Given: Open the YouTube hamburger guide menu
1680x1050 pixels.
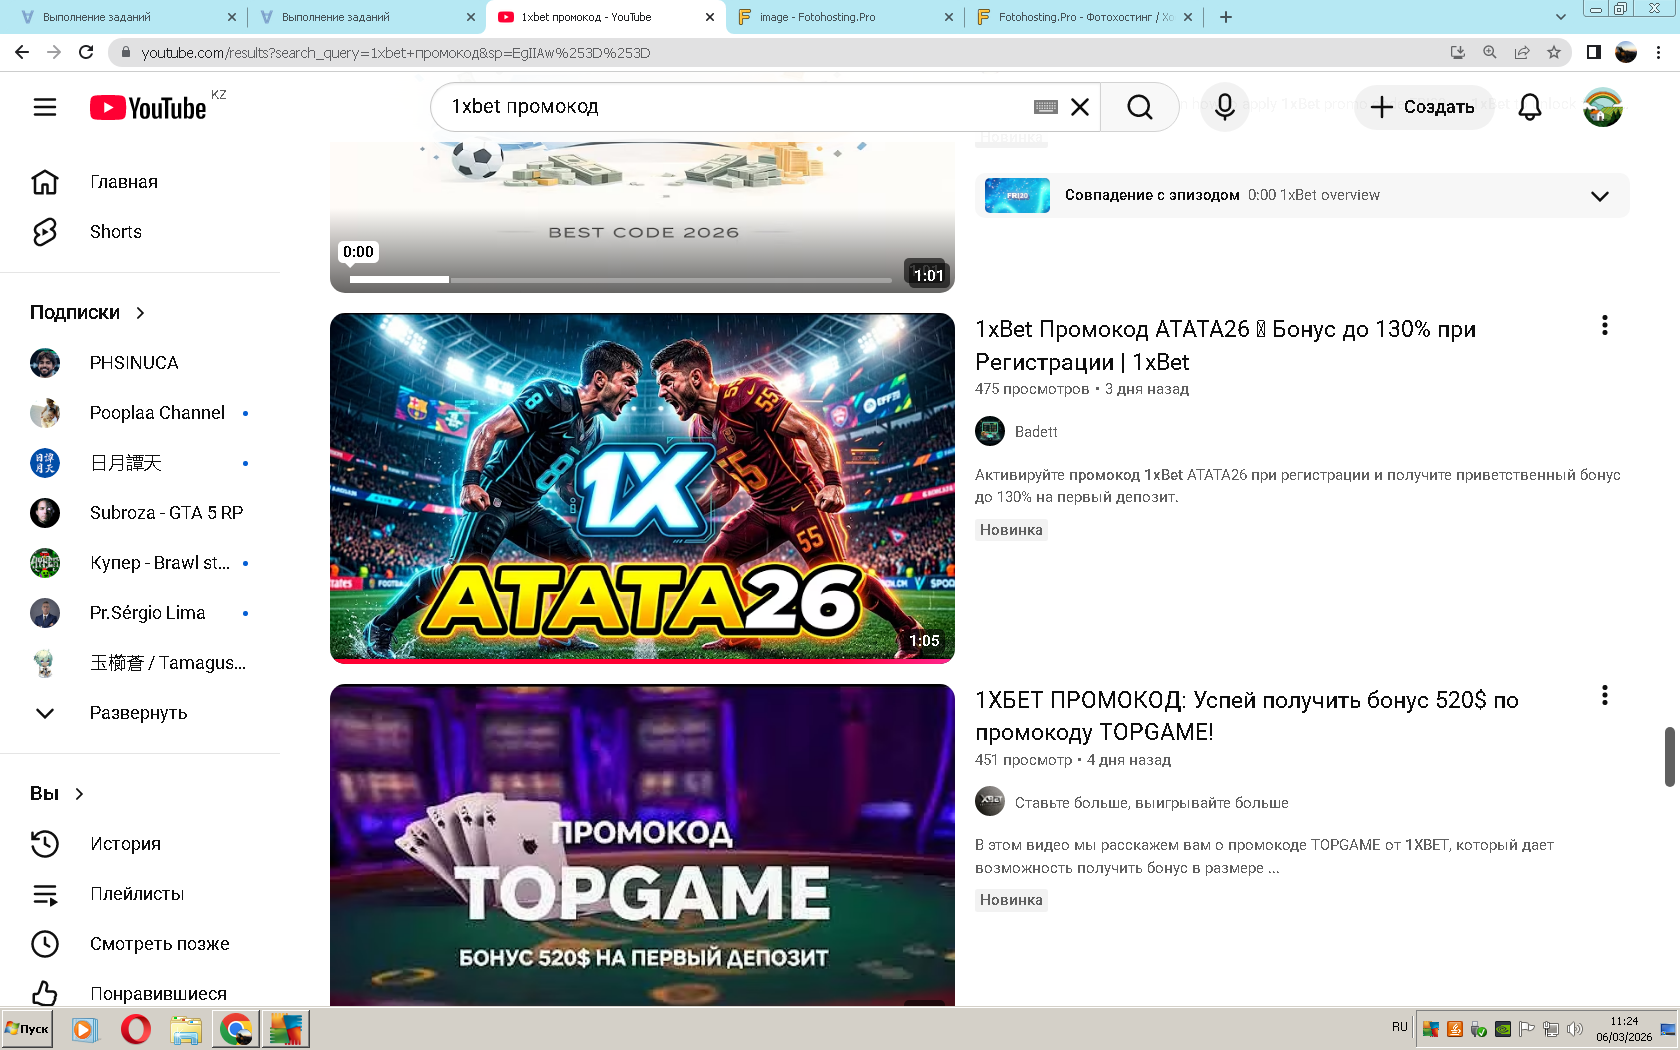Looking at the screenshot, I should point(45,107).
